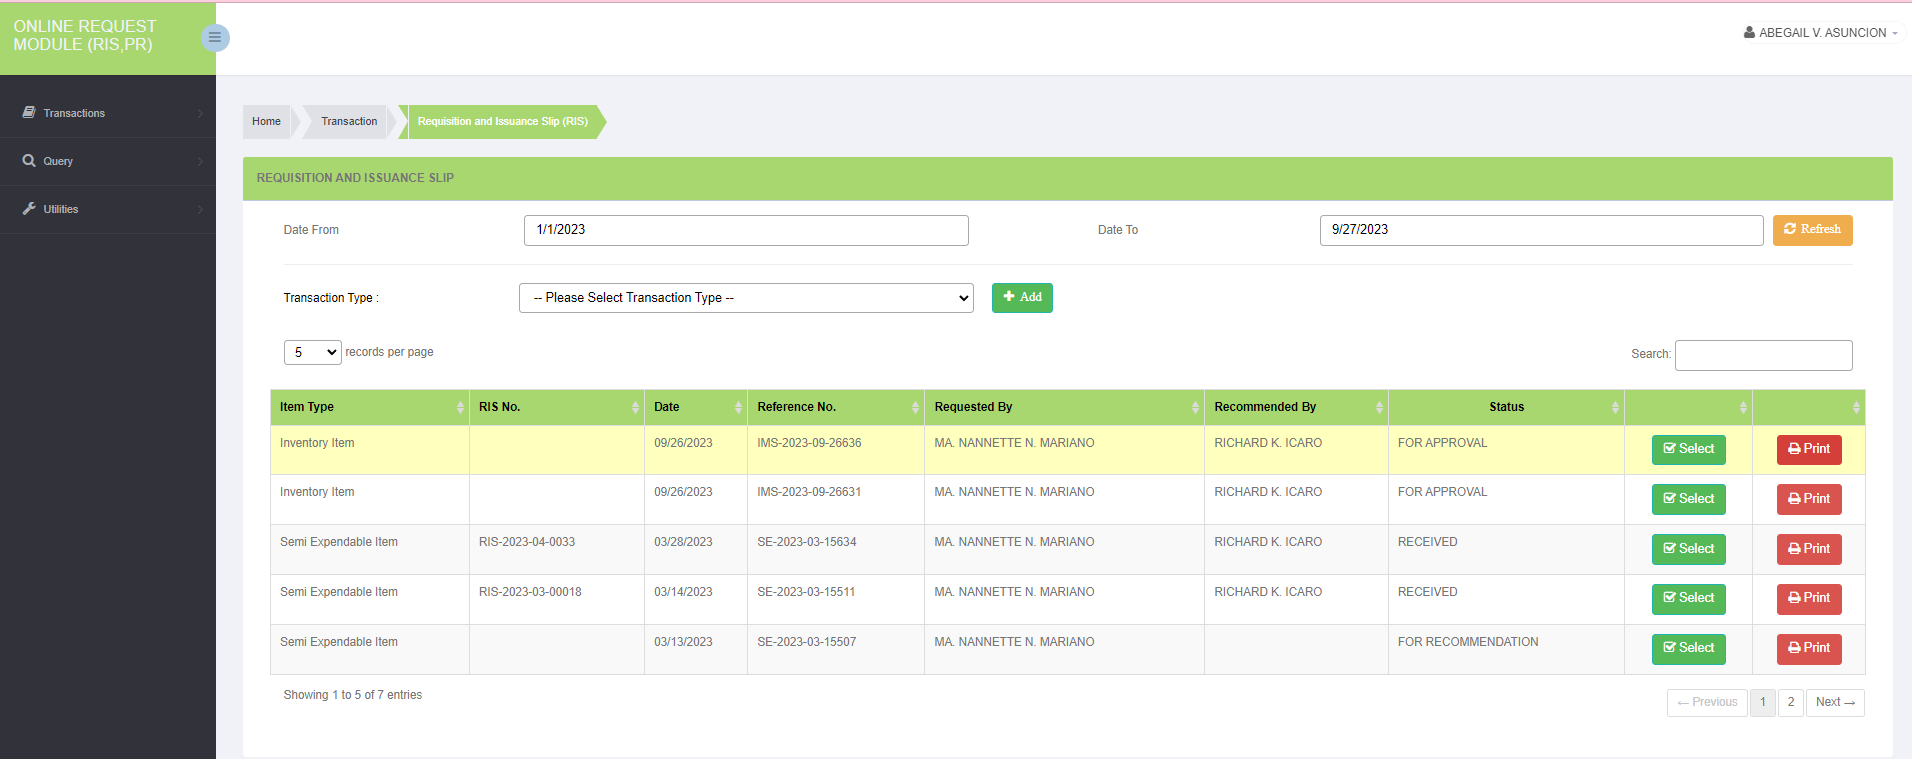Open the records per page dropdown
The height and width of the screenshot is (759, 1912).
tap(313, 352)
